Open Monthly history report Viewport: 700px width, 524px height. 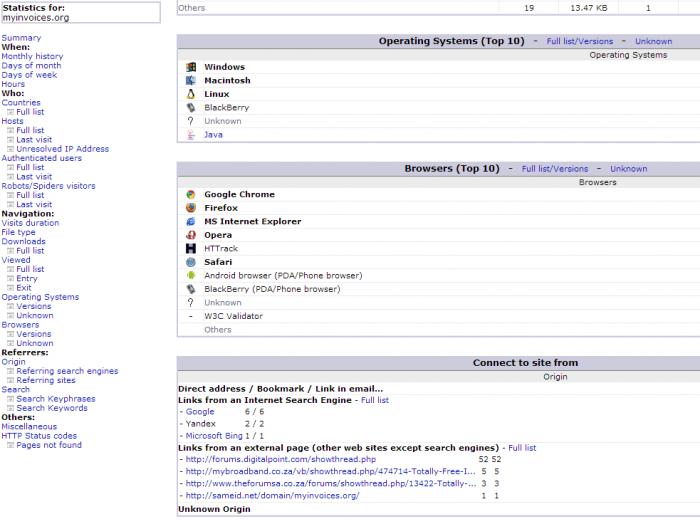pos(32,56)
